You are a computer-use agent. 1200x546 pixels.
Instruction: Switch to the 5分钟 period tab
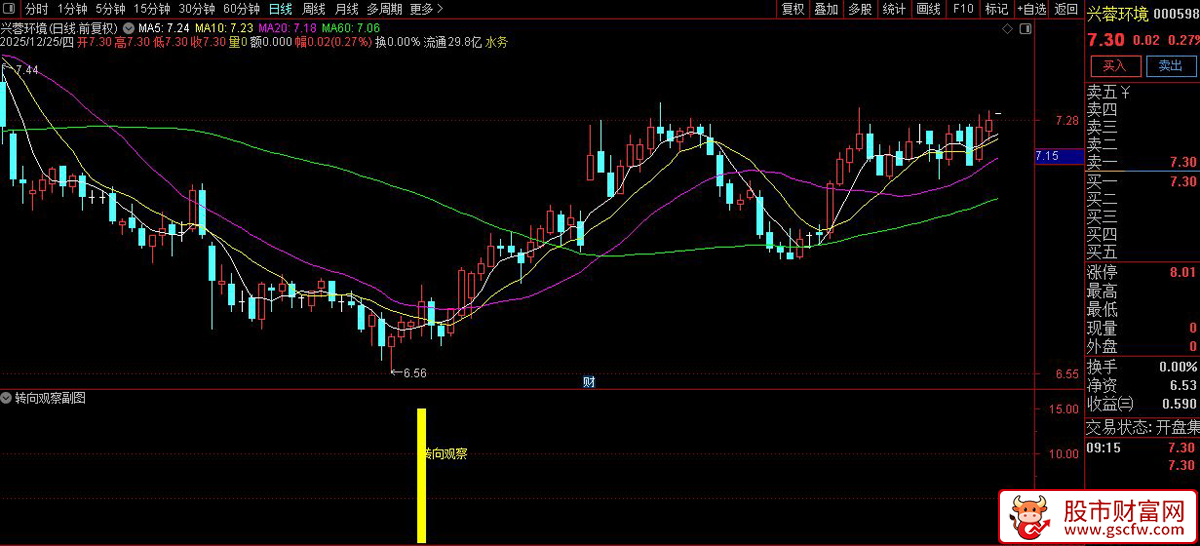[x=112, y=9]
